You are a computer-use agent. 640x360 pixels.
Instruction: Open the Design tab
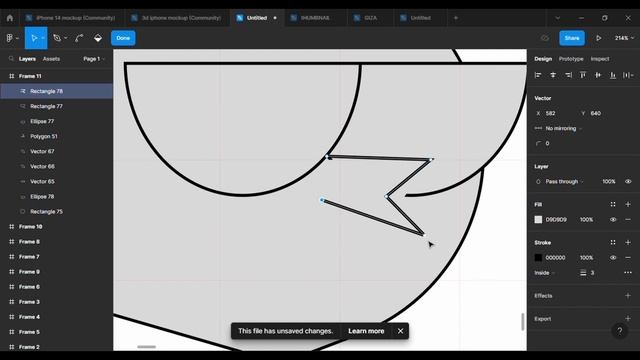click(543, 59)
